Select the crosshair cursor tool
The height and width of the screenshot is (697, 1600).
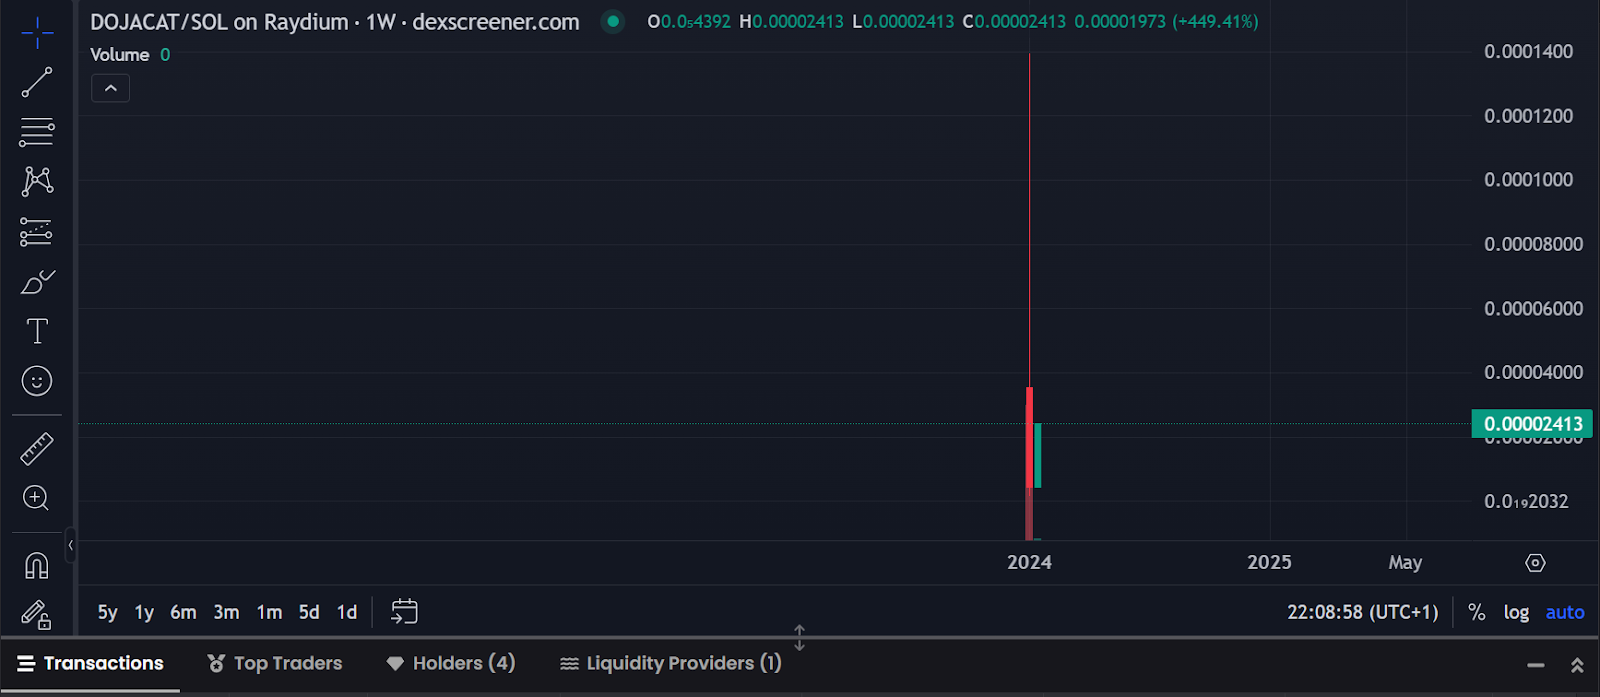pyautogui.click(x=37, y=33)
